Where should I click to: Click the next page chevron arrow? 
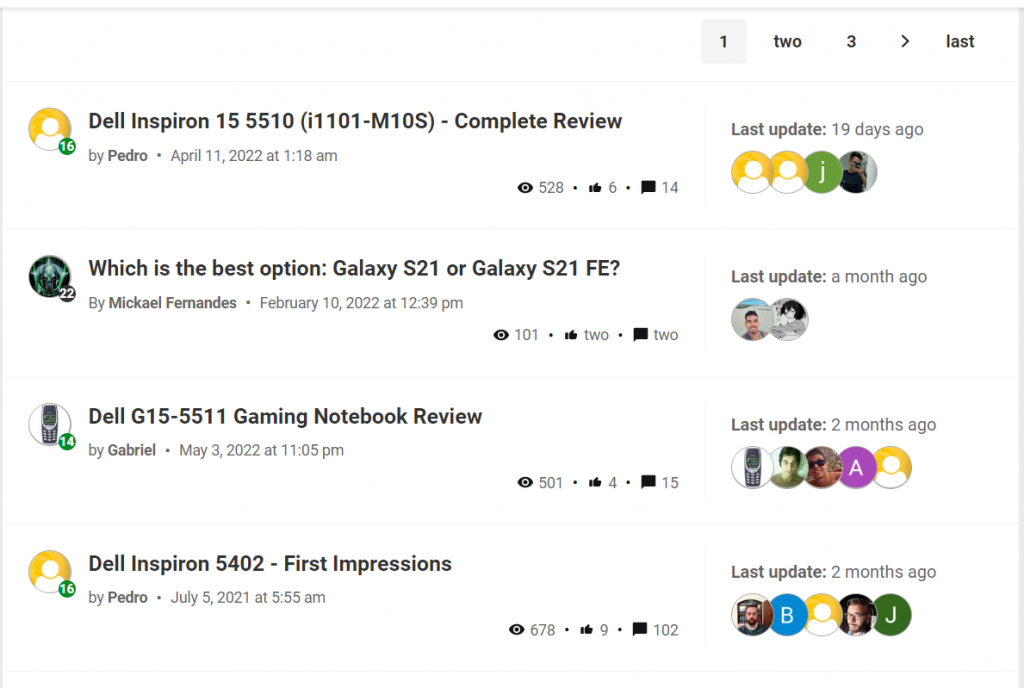click(x=904, y=41)
